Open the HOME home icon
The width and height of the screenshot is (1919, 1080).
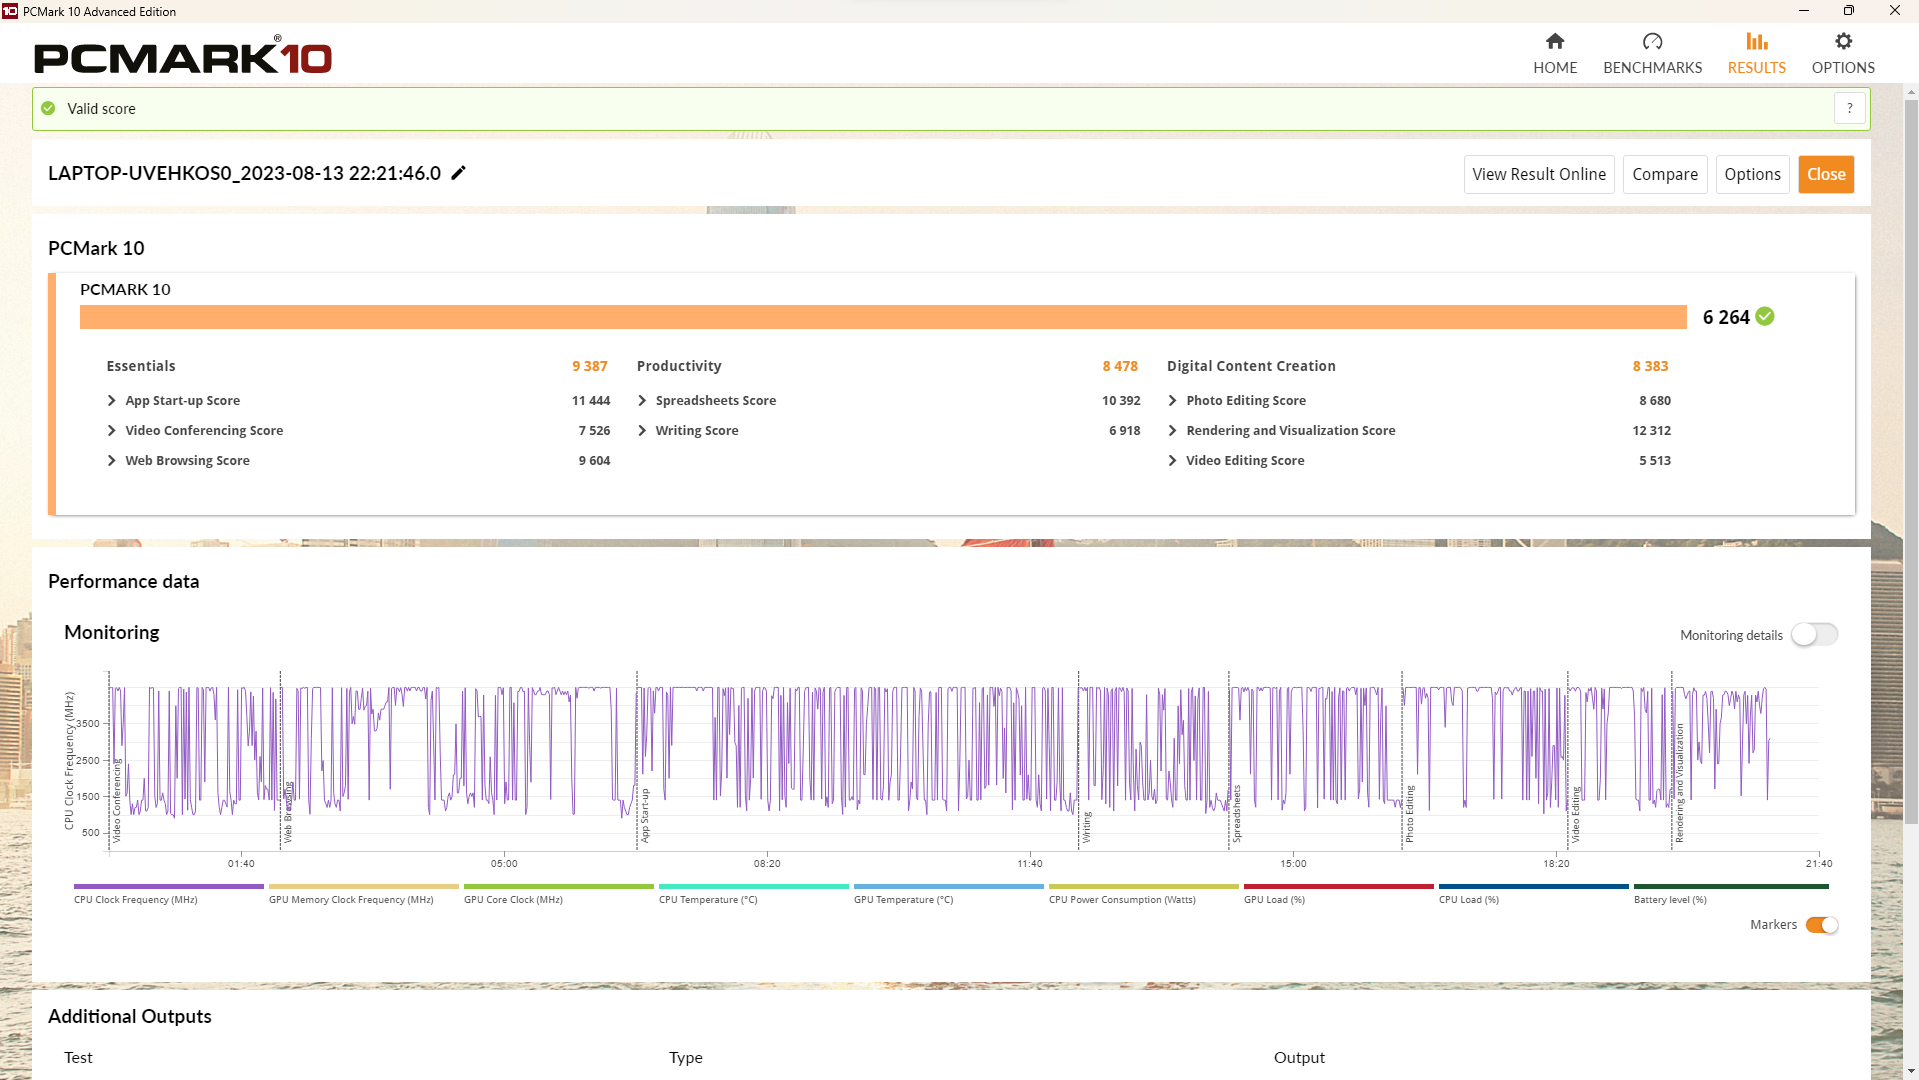click(x=1554, y=41)
